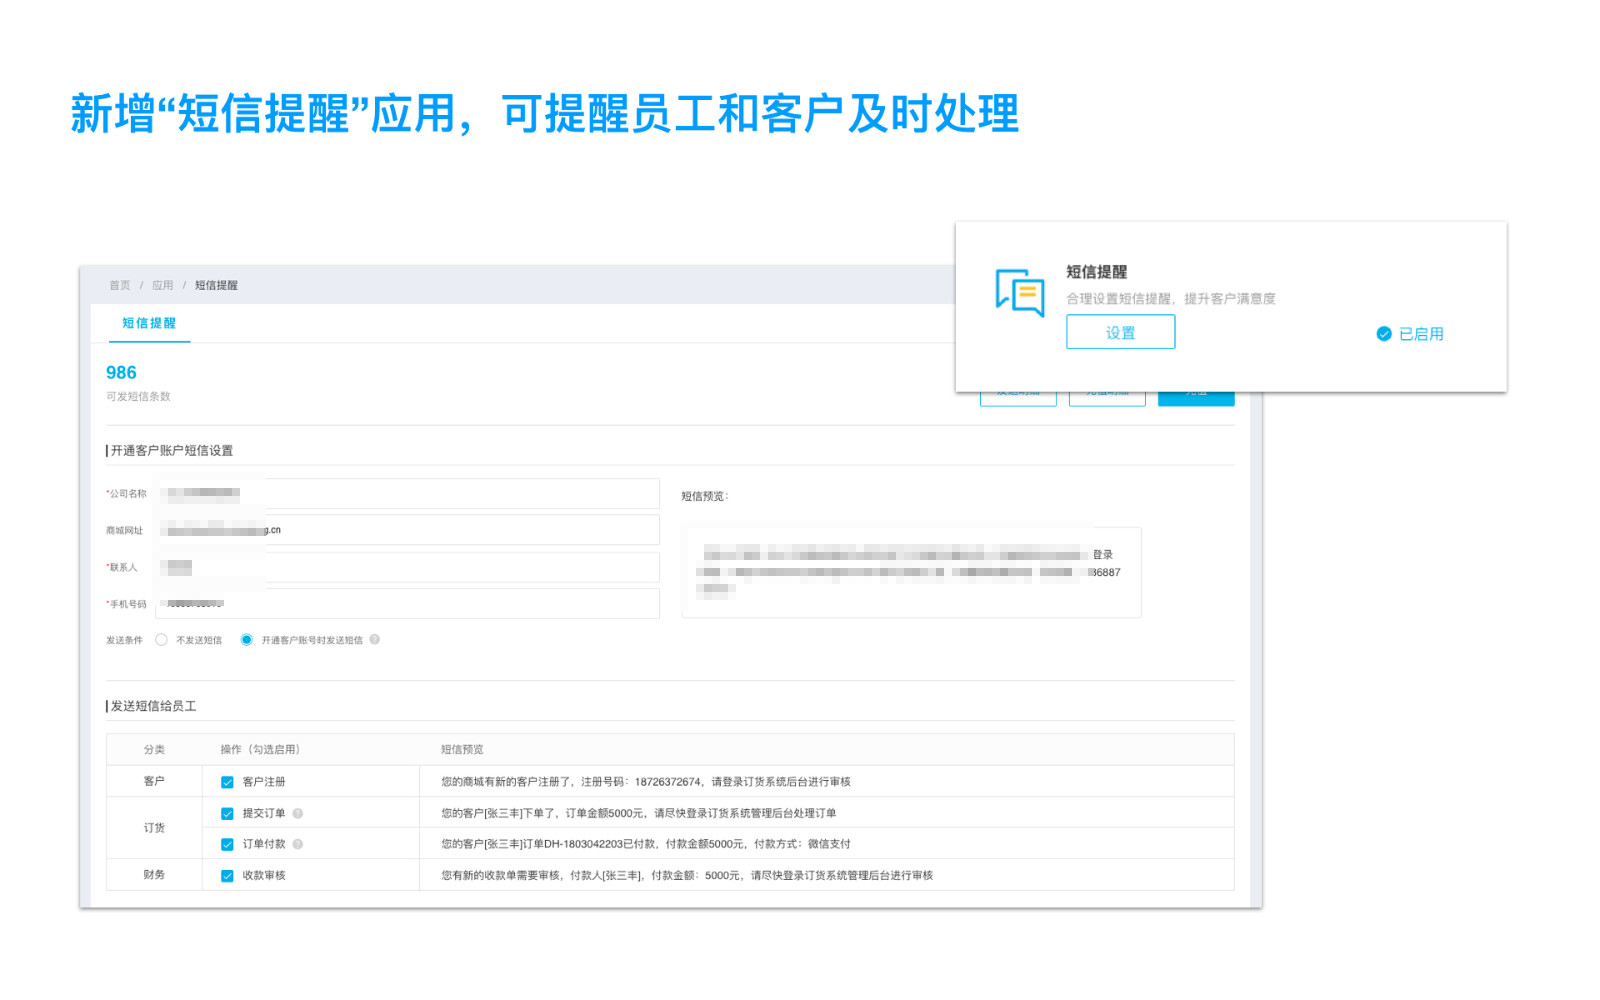Open 应用 breadcrumb link
This screenshot has width=1600, height=1000.
(x=162, y=285)
